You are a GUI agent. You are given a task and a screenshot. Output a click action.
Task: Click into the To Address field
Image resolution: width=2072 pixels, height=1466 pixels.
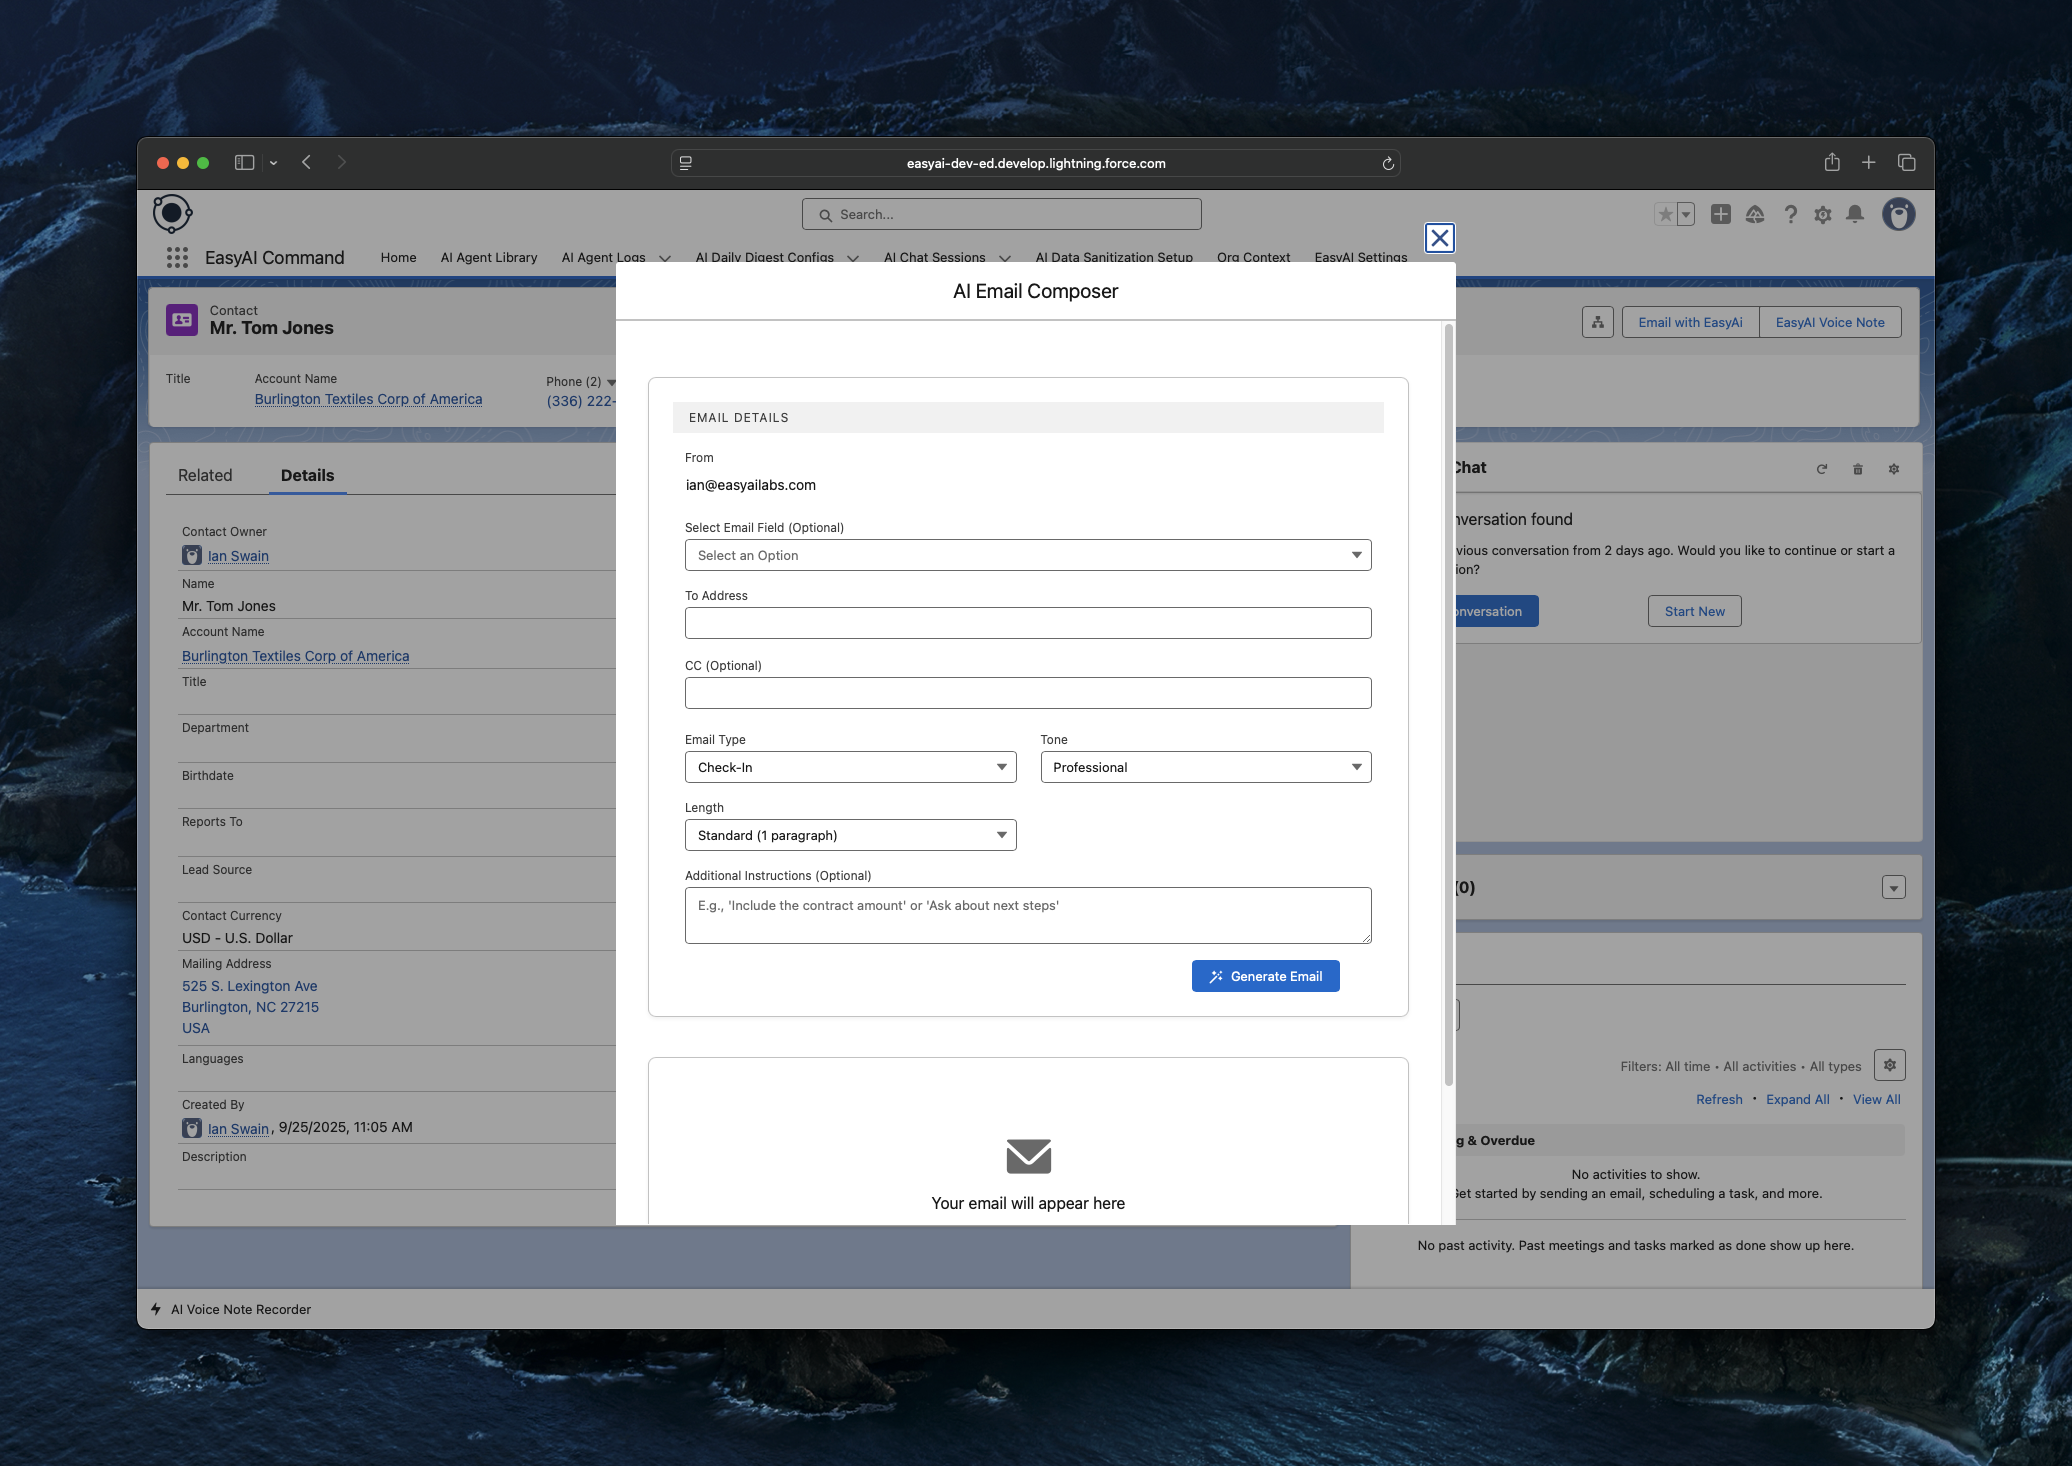1027,623
